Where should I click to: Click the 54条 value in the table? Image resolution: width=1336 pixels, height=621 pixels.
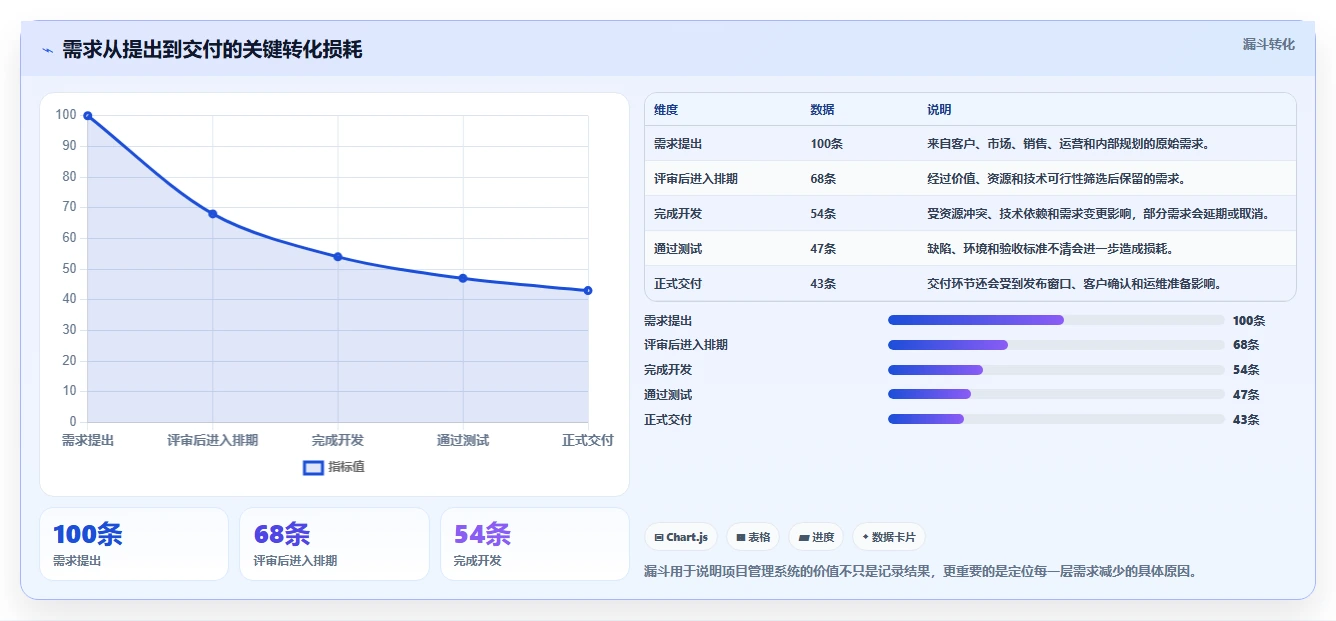[823, 214]
